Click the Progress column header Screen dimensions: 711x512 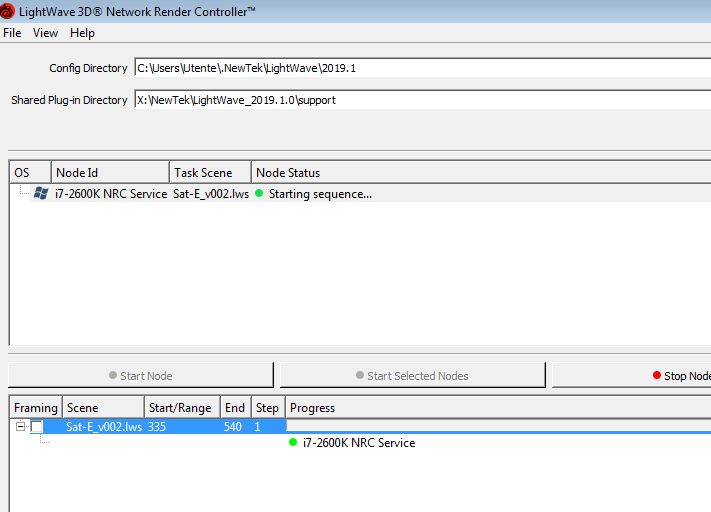point(498,408)
